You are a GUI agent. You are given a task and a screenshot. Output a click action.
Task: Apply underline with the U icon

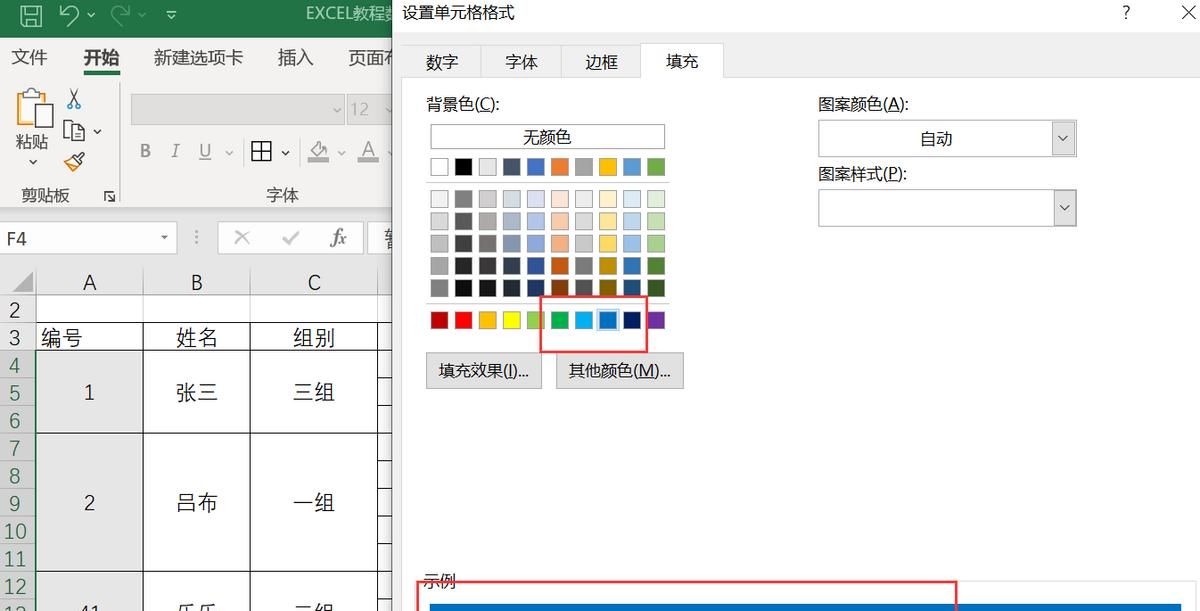[204, 151]
